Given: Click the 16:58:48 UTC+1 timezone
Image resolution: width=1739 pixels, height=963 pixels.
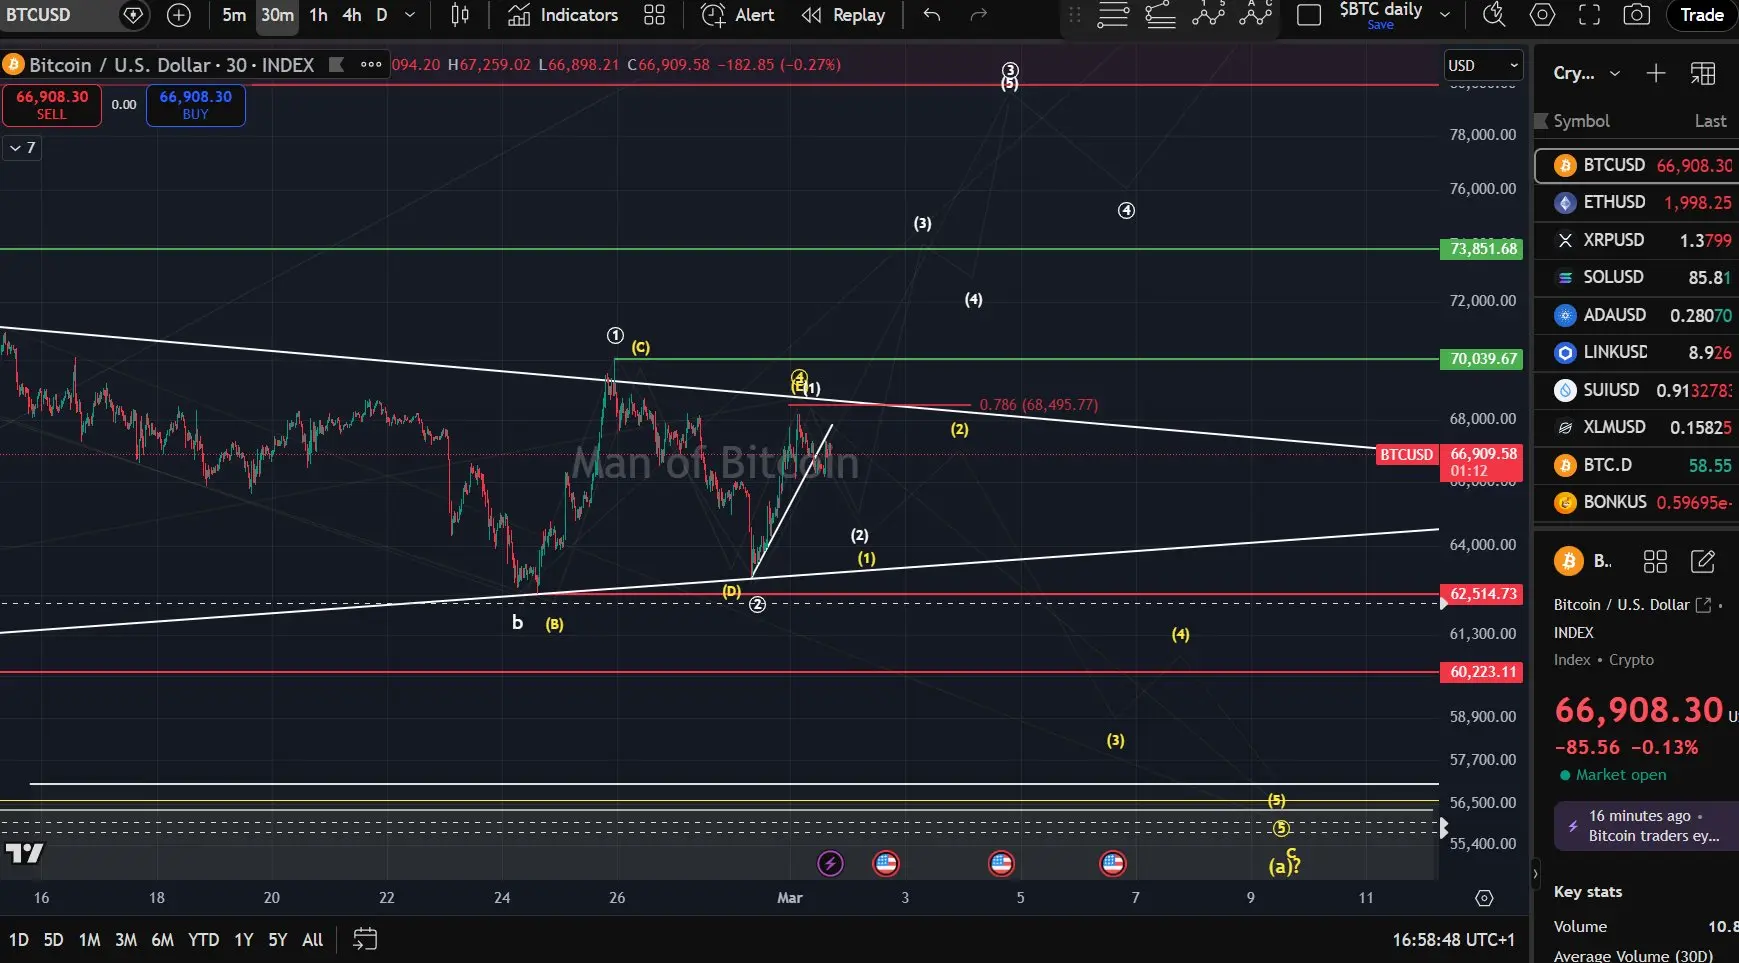Looking at the screenshot, I should click(1453, 939).
